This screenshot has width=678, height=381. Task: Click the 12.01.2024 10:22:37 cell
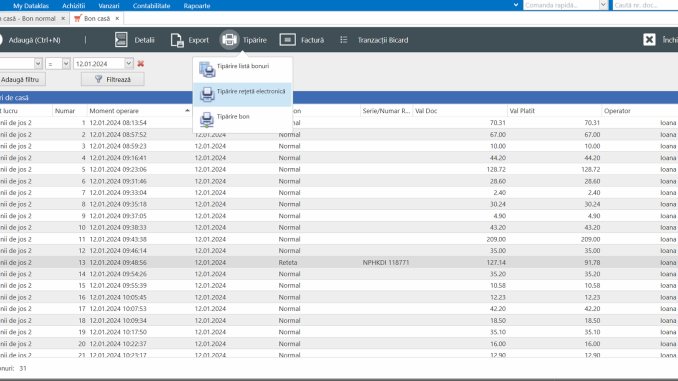pyautogui.click(x=118, y=343)
